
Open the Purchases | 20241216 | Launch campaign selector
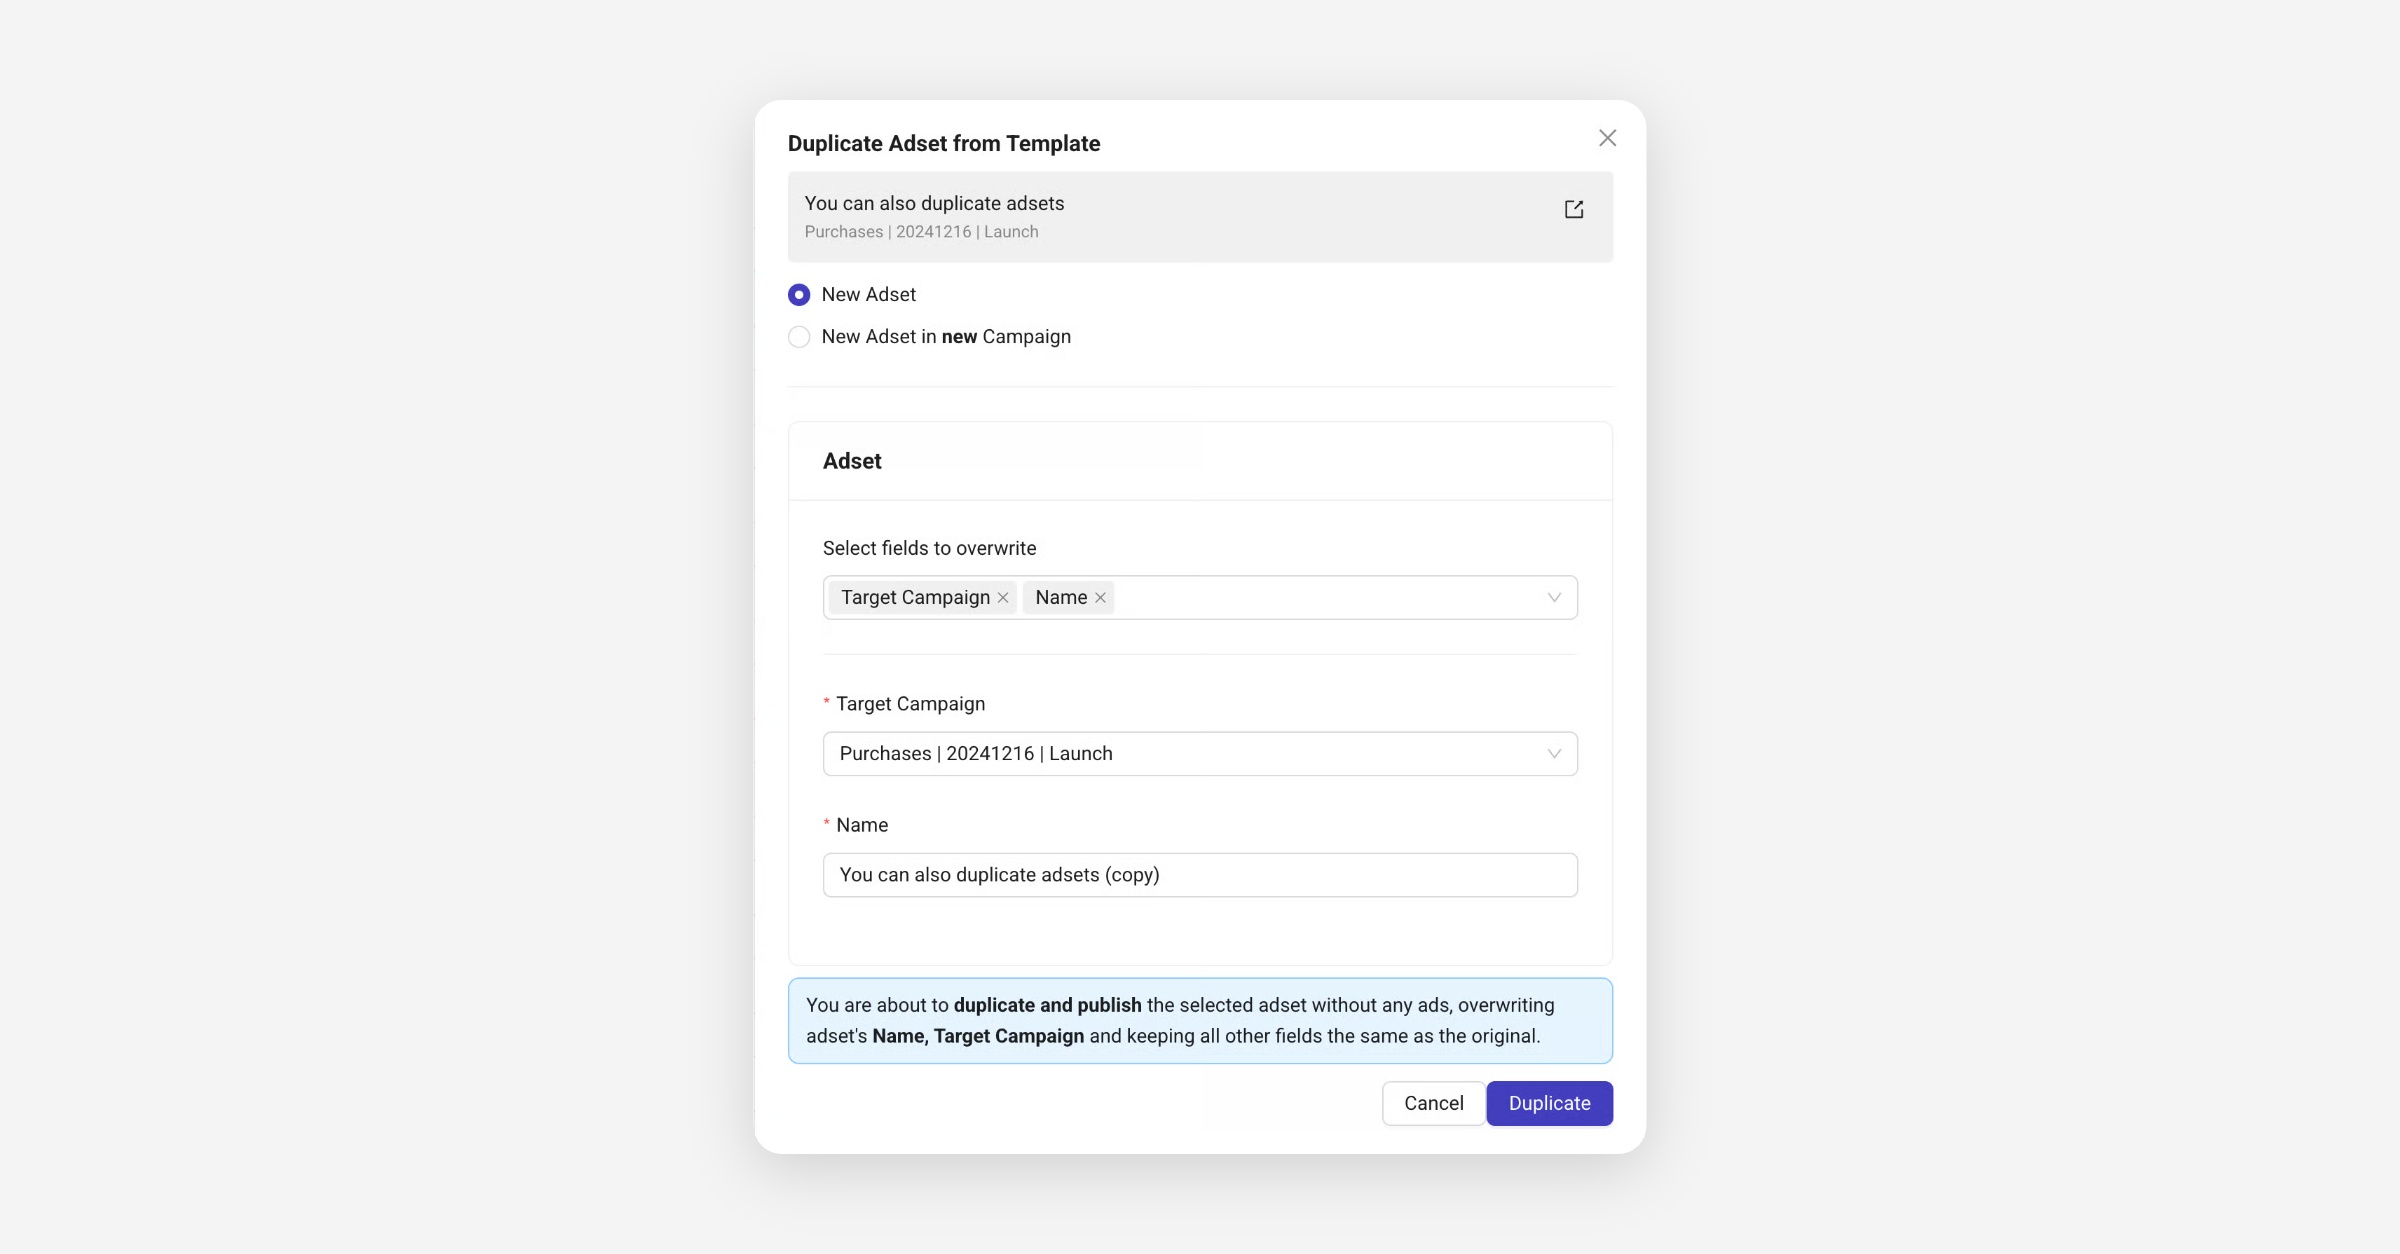(x=1180, y=754)
